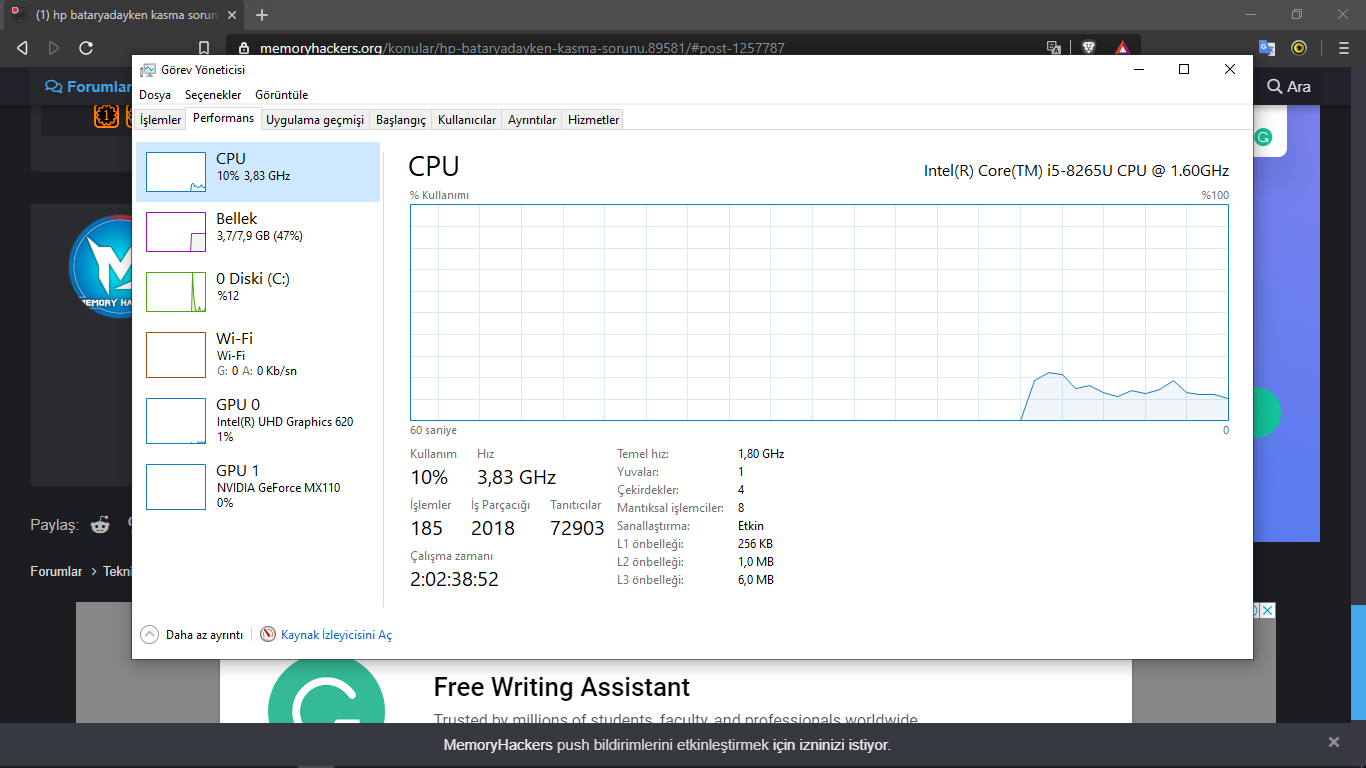Click the Task Manager title bar icon
This screenshot has height=768, width=1366.
point(148,70)
